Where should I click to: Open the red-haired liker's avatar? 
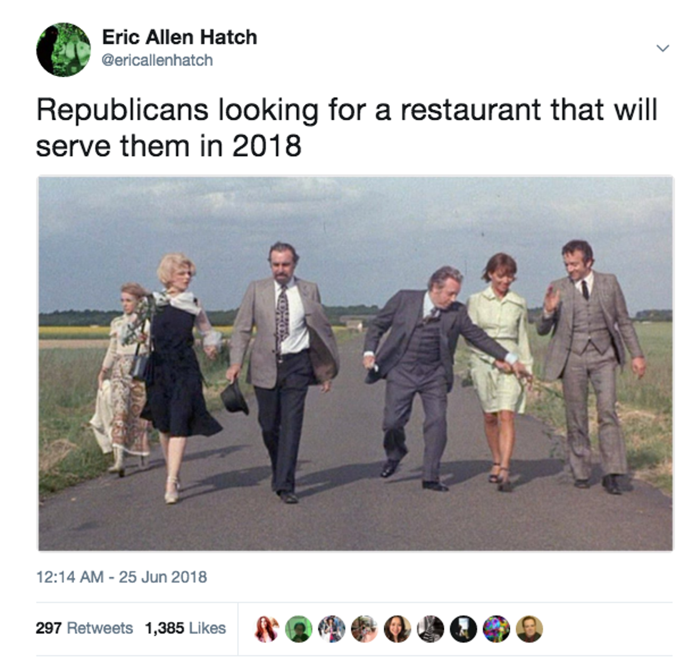tap(267, 629)
